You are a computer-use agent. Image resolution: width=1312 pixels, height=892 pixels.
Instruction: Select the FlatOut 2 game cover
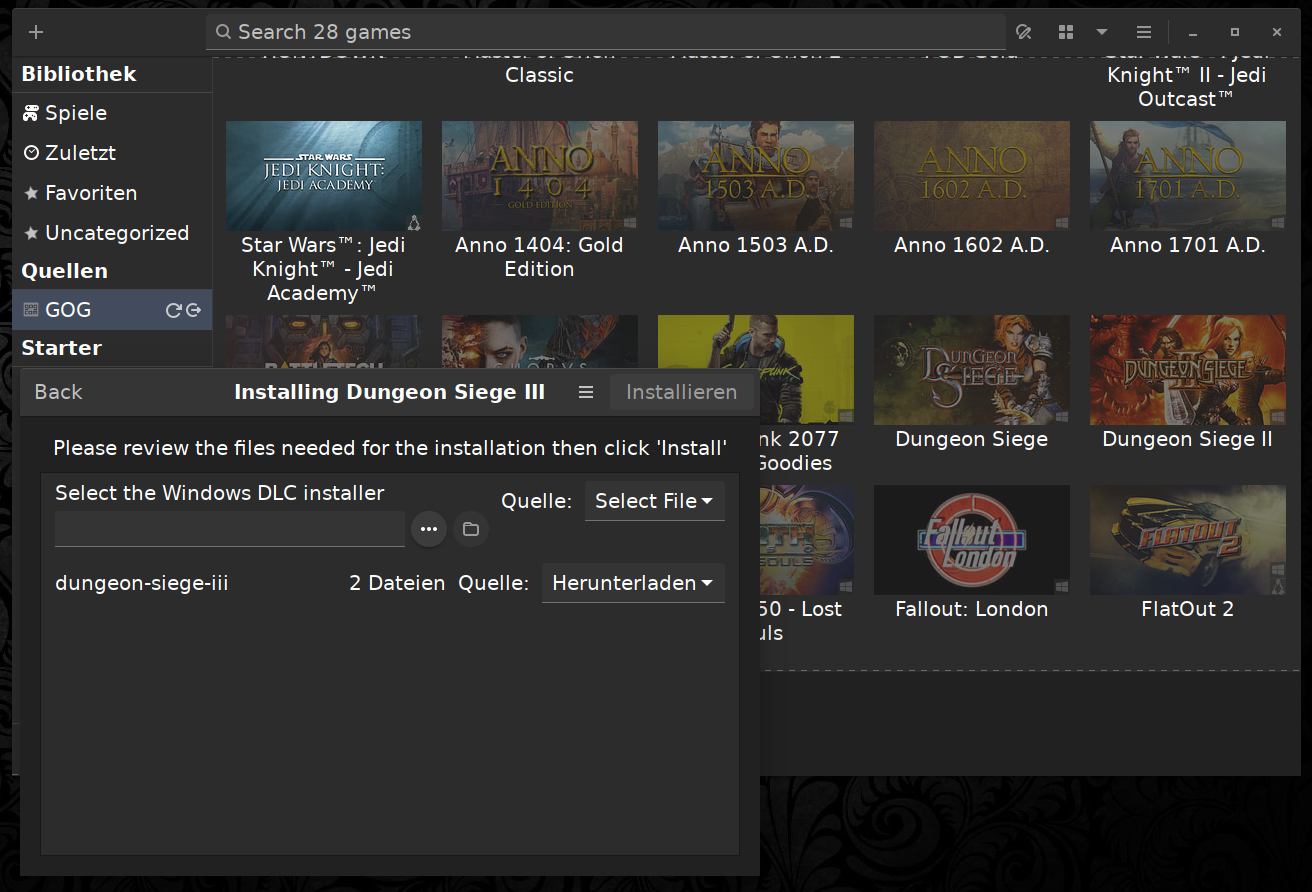click(x=1188, y=540)
